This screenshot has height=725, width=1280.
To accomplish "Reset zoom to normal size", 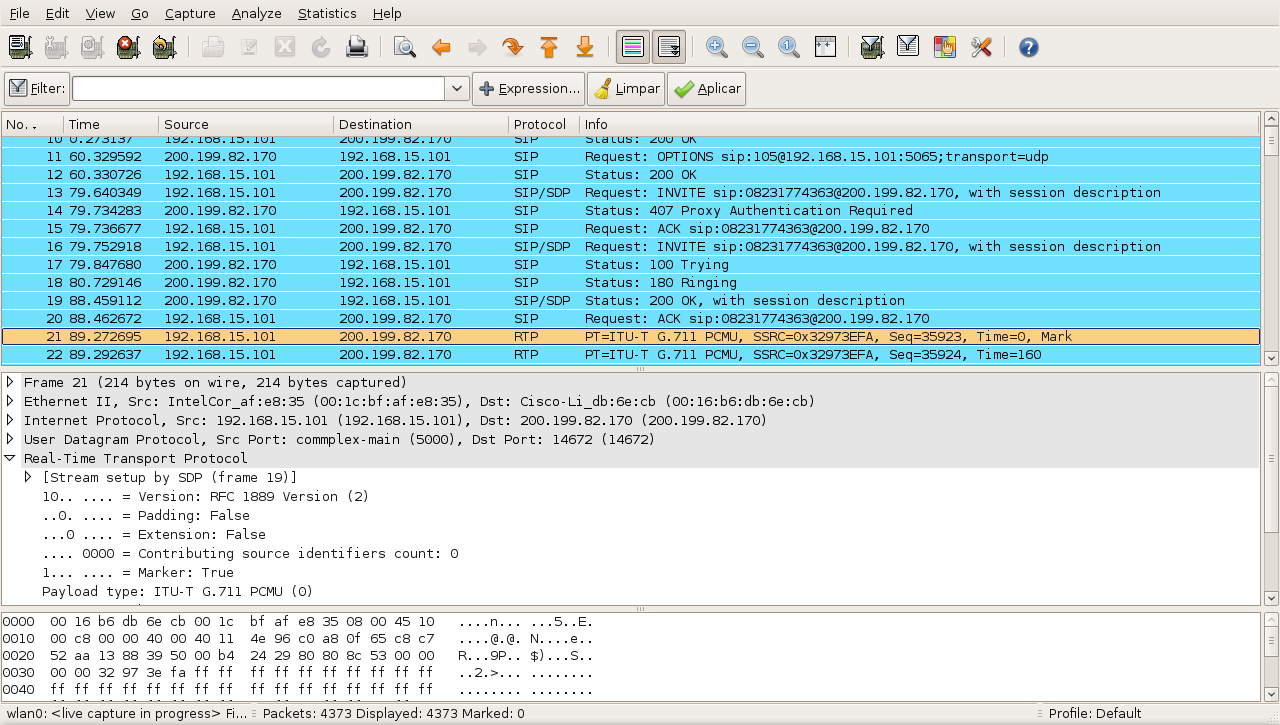I will [x=788, y=47].
